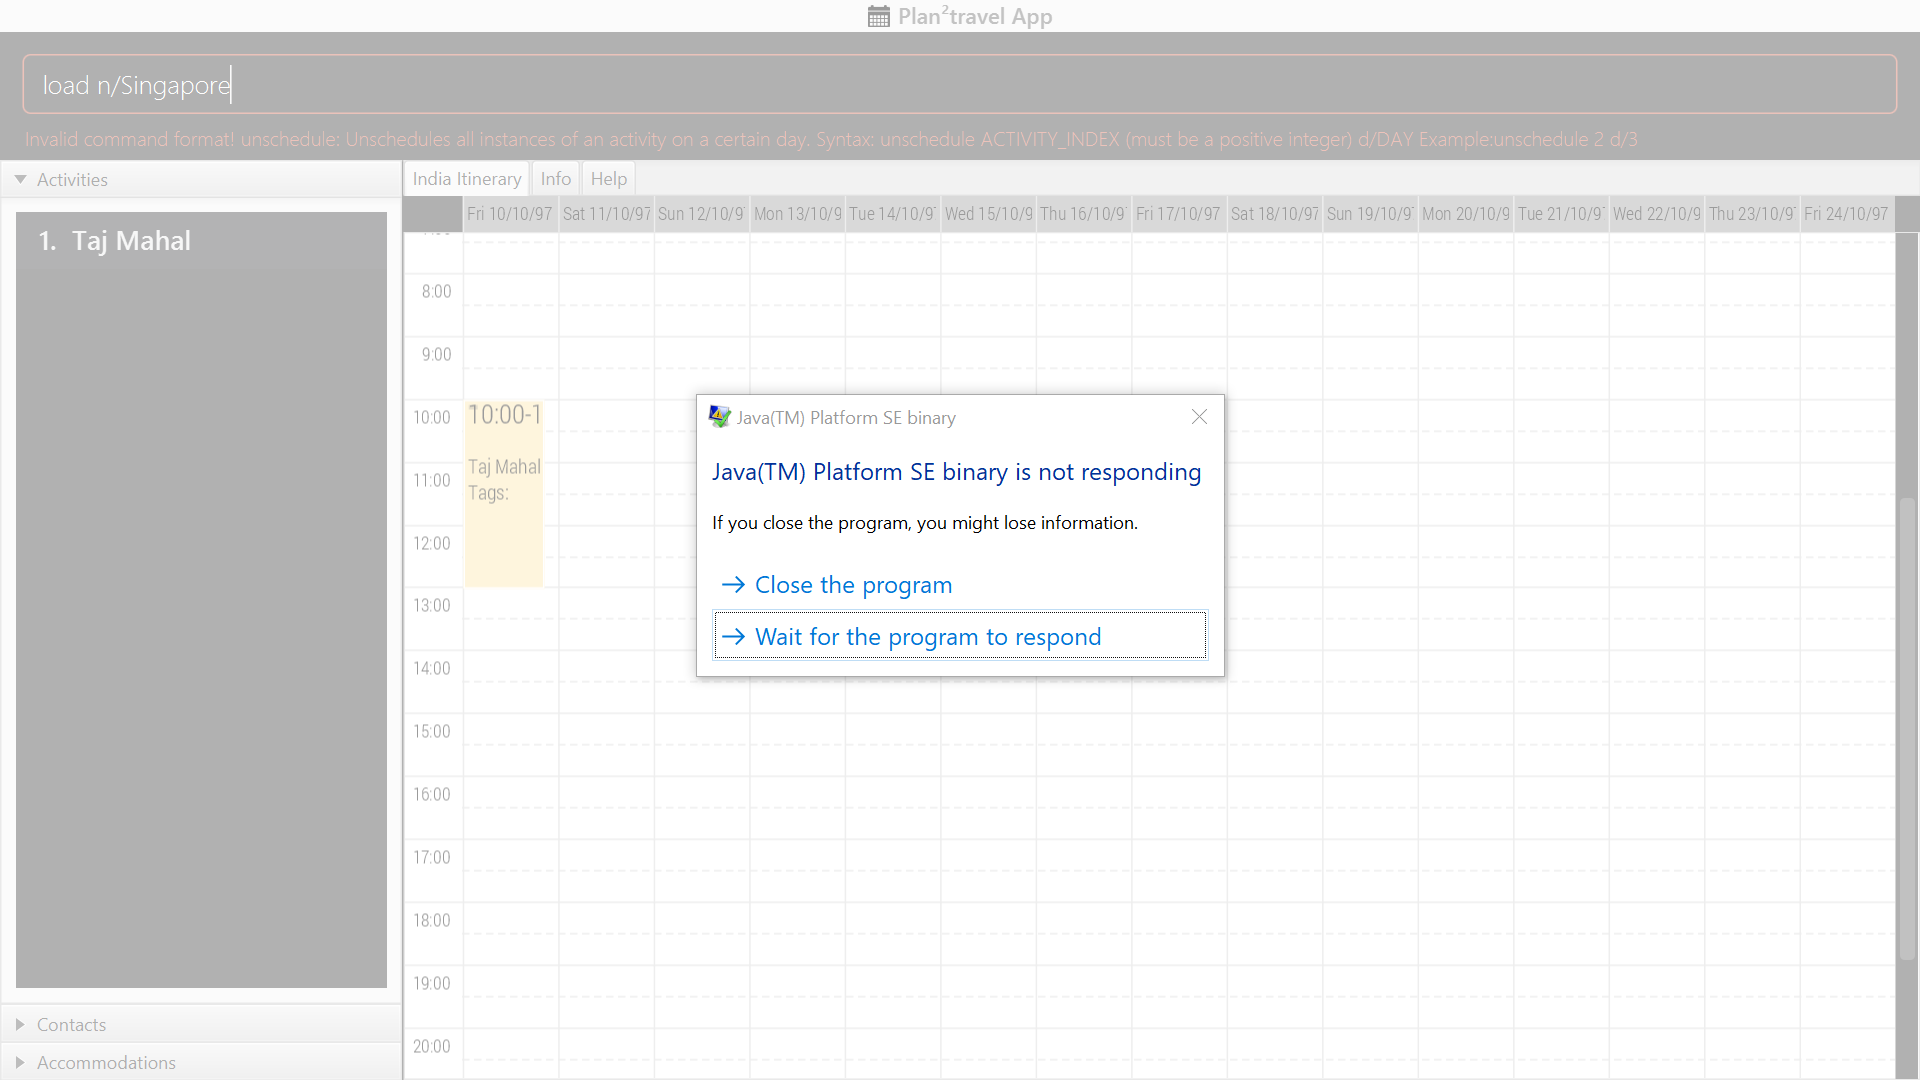Open the Info tab
Viewport: 1920px width, 1080px height.
tap(555, 179)
